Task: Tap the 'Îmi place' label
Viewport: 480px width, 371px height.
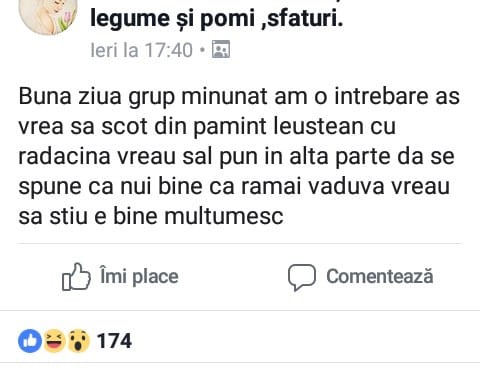Action: pos(139,276)
